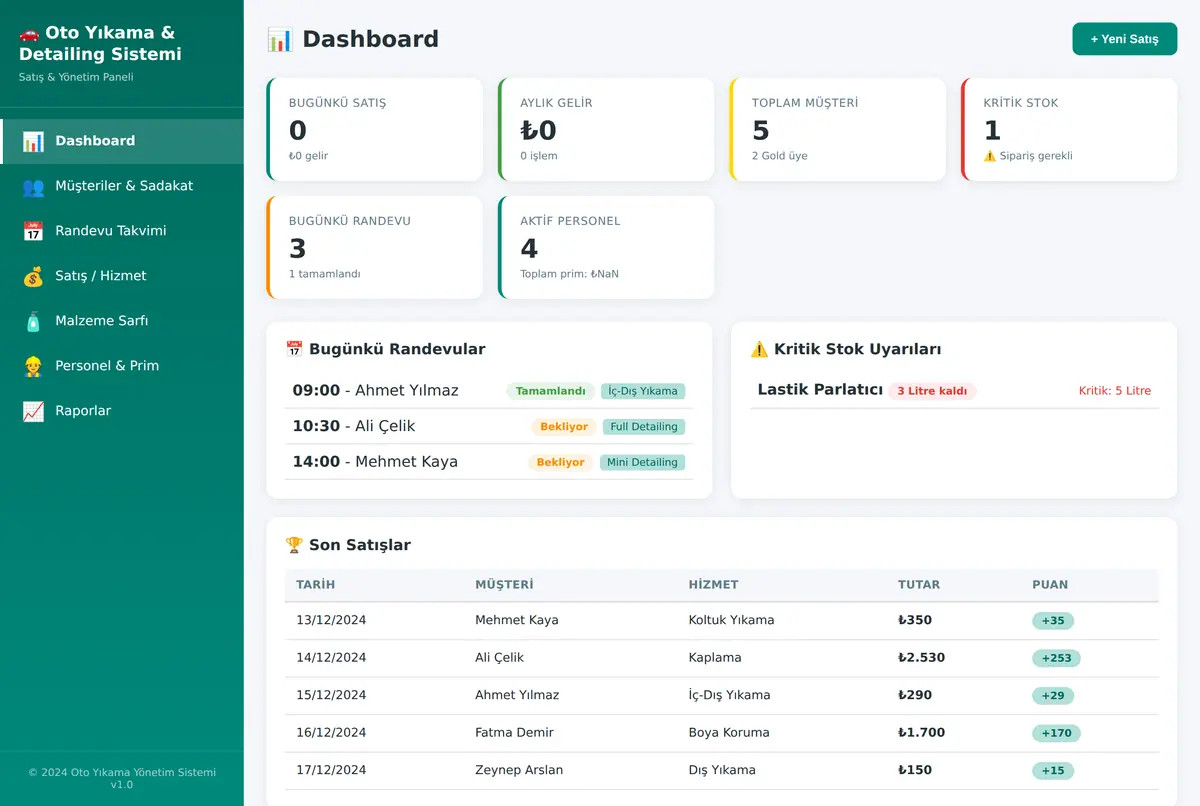
Task: Click the chart icon beside Dashboard heading
Action: point(280,39)
